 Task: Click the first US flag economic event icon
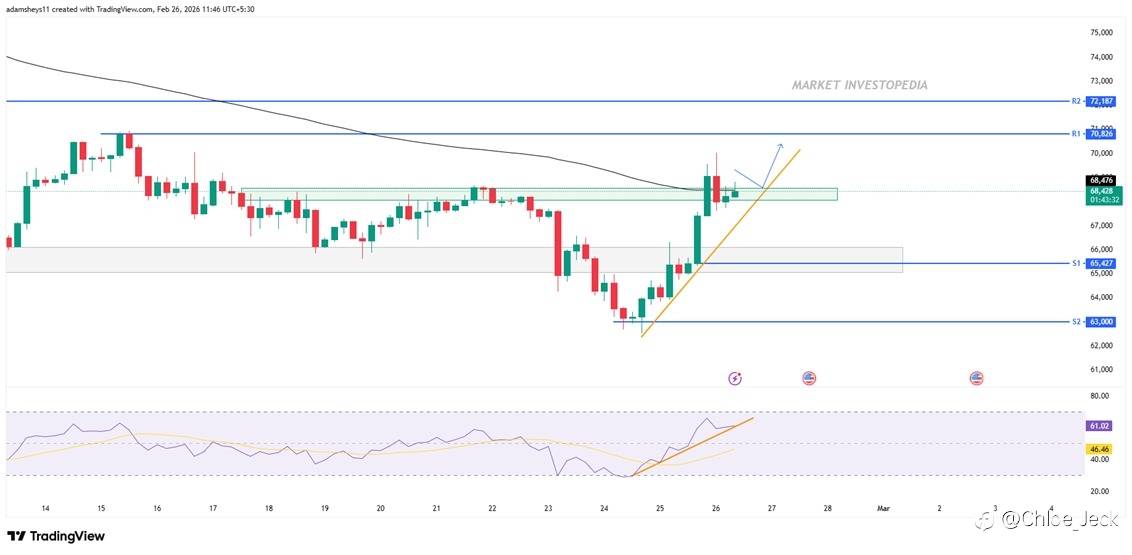(x=809, y=377)
